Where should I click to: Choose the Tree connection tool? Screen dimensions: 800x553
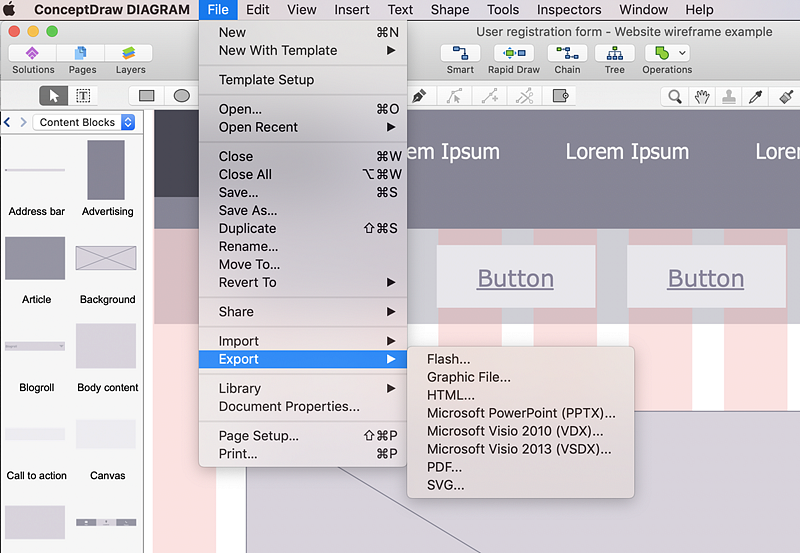[x=615, y=53]
